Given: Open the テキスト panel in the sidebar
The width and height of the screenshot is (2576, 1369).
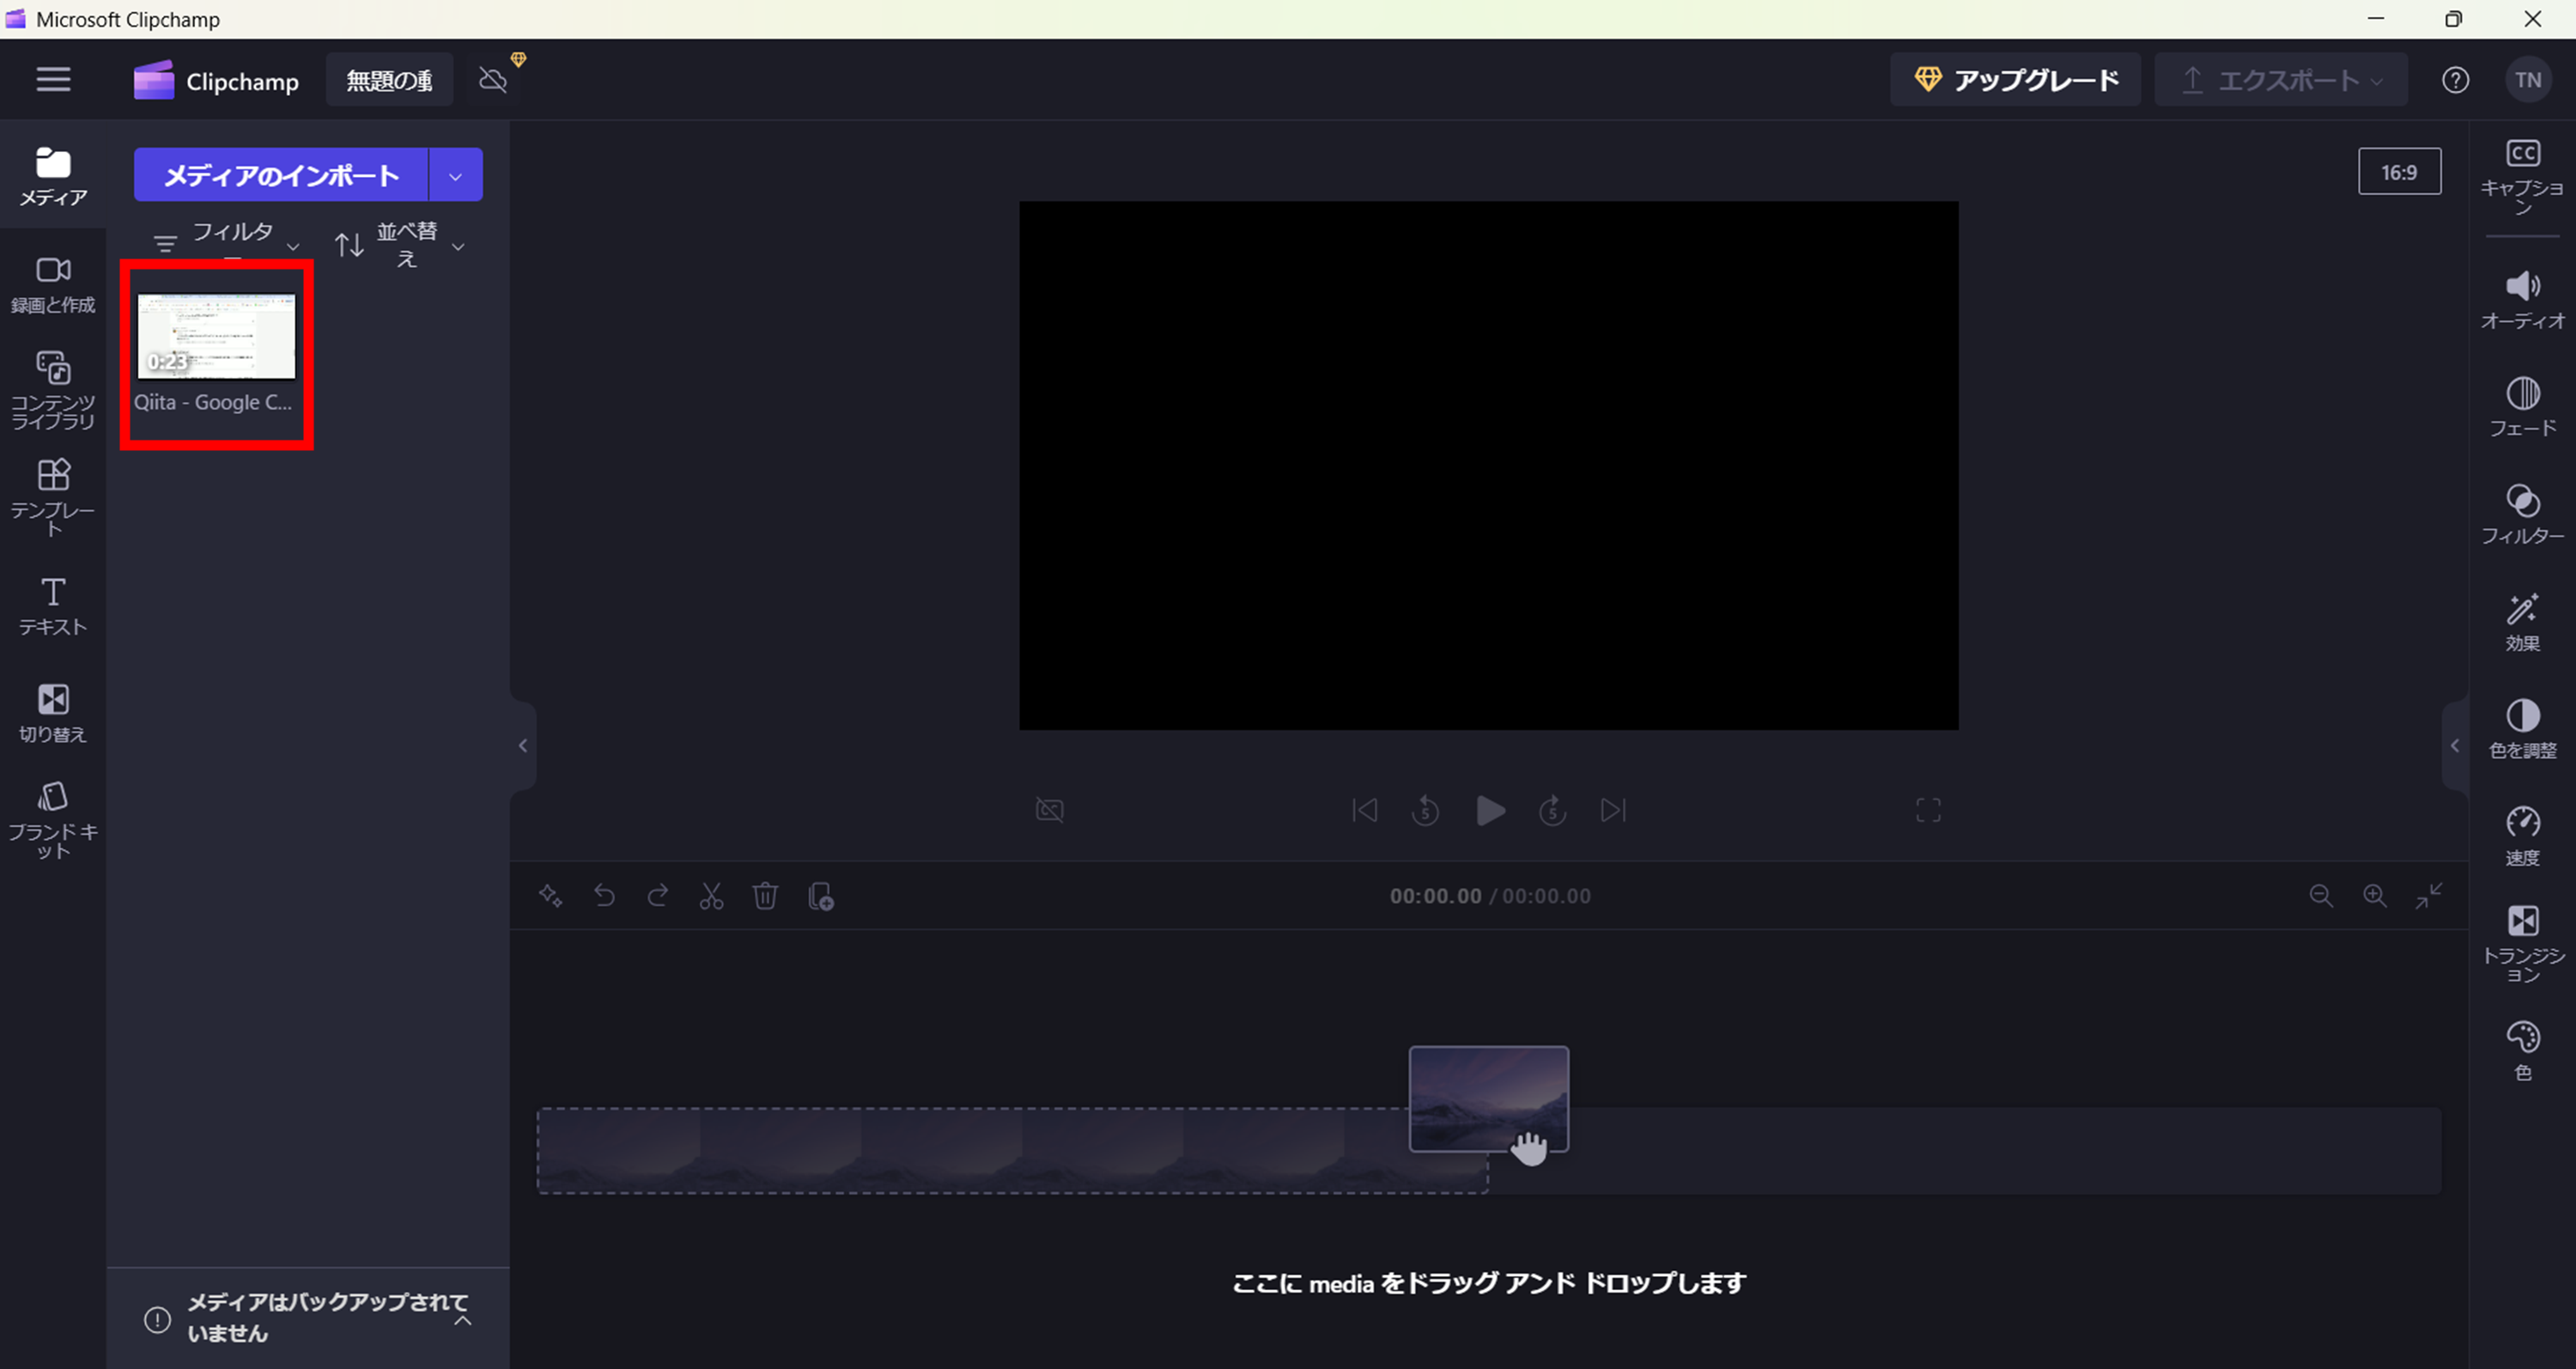Looking at the screenshot, I should (x=53, y=604).
